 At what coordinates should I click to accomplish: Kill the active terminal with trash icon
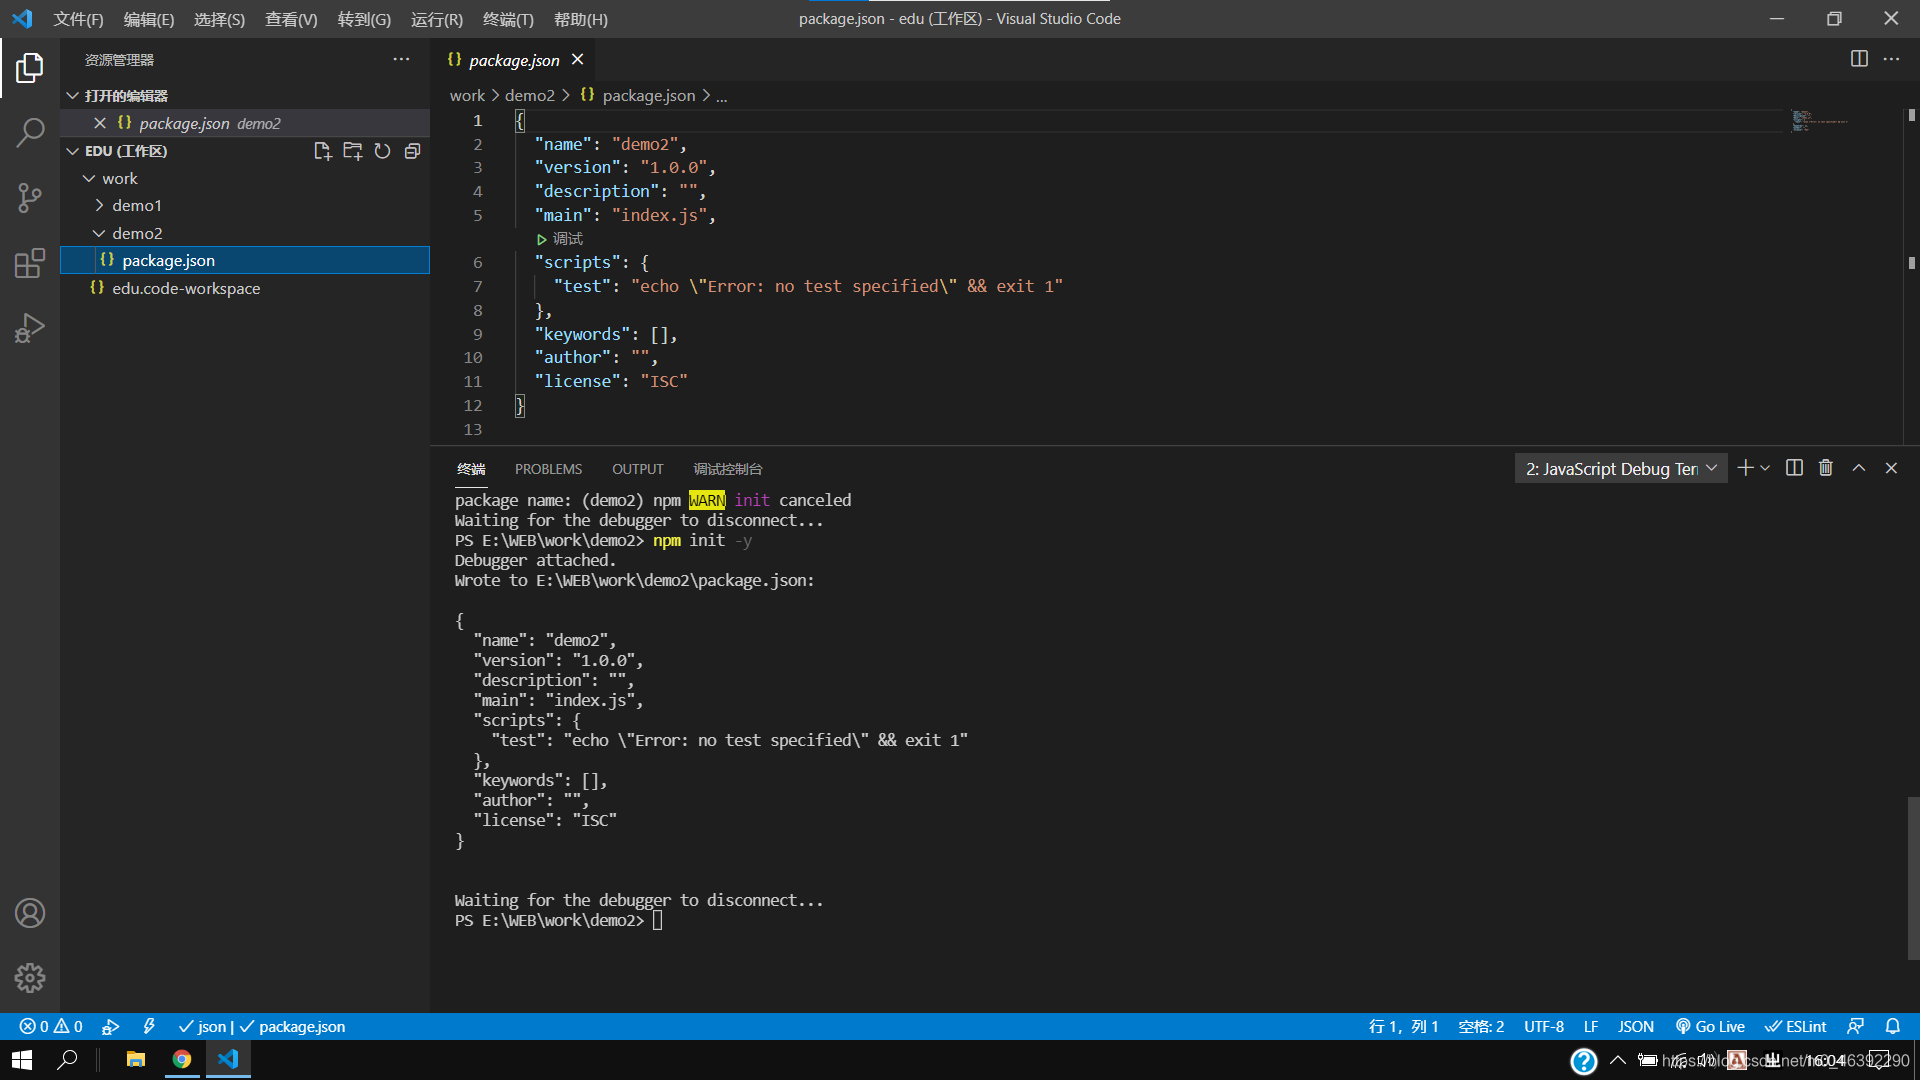(1826, 468)
